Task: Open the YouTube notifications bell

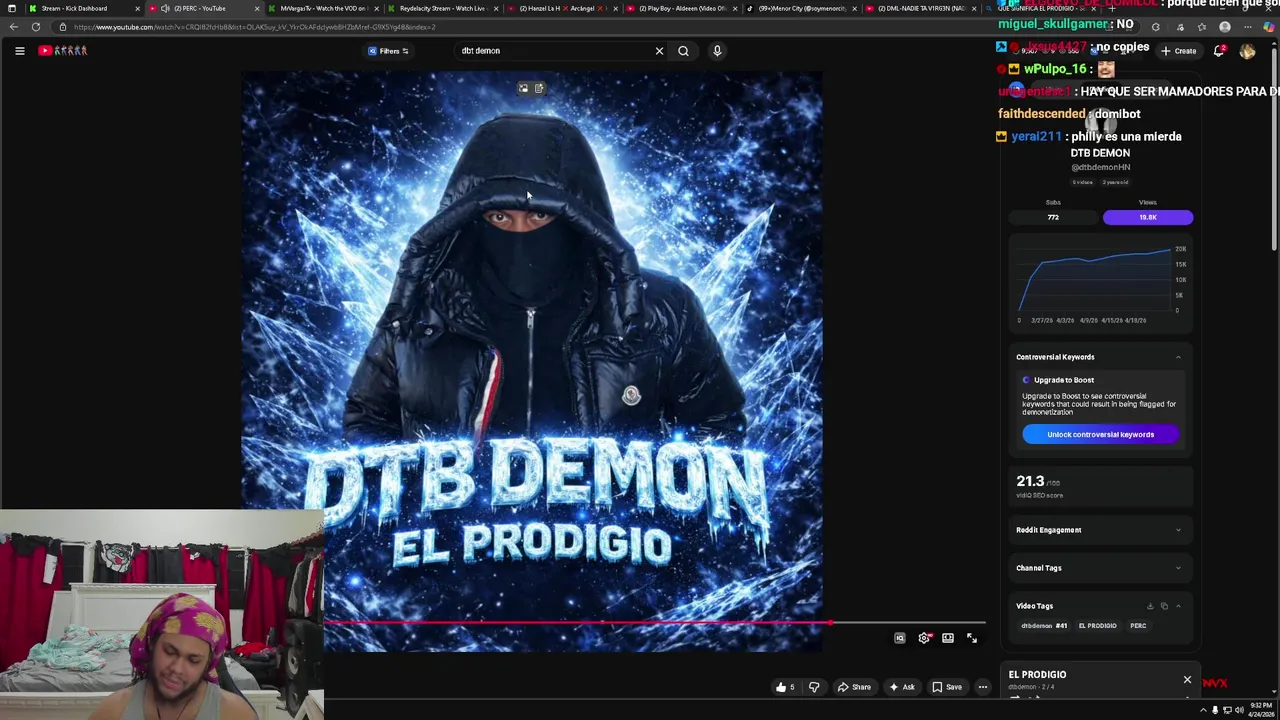Action: [x=1219, y=51]
